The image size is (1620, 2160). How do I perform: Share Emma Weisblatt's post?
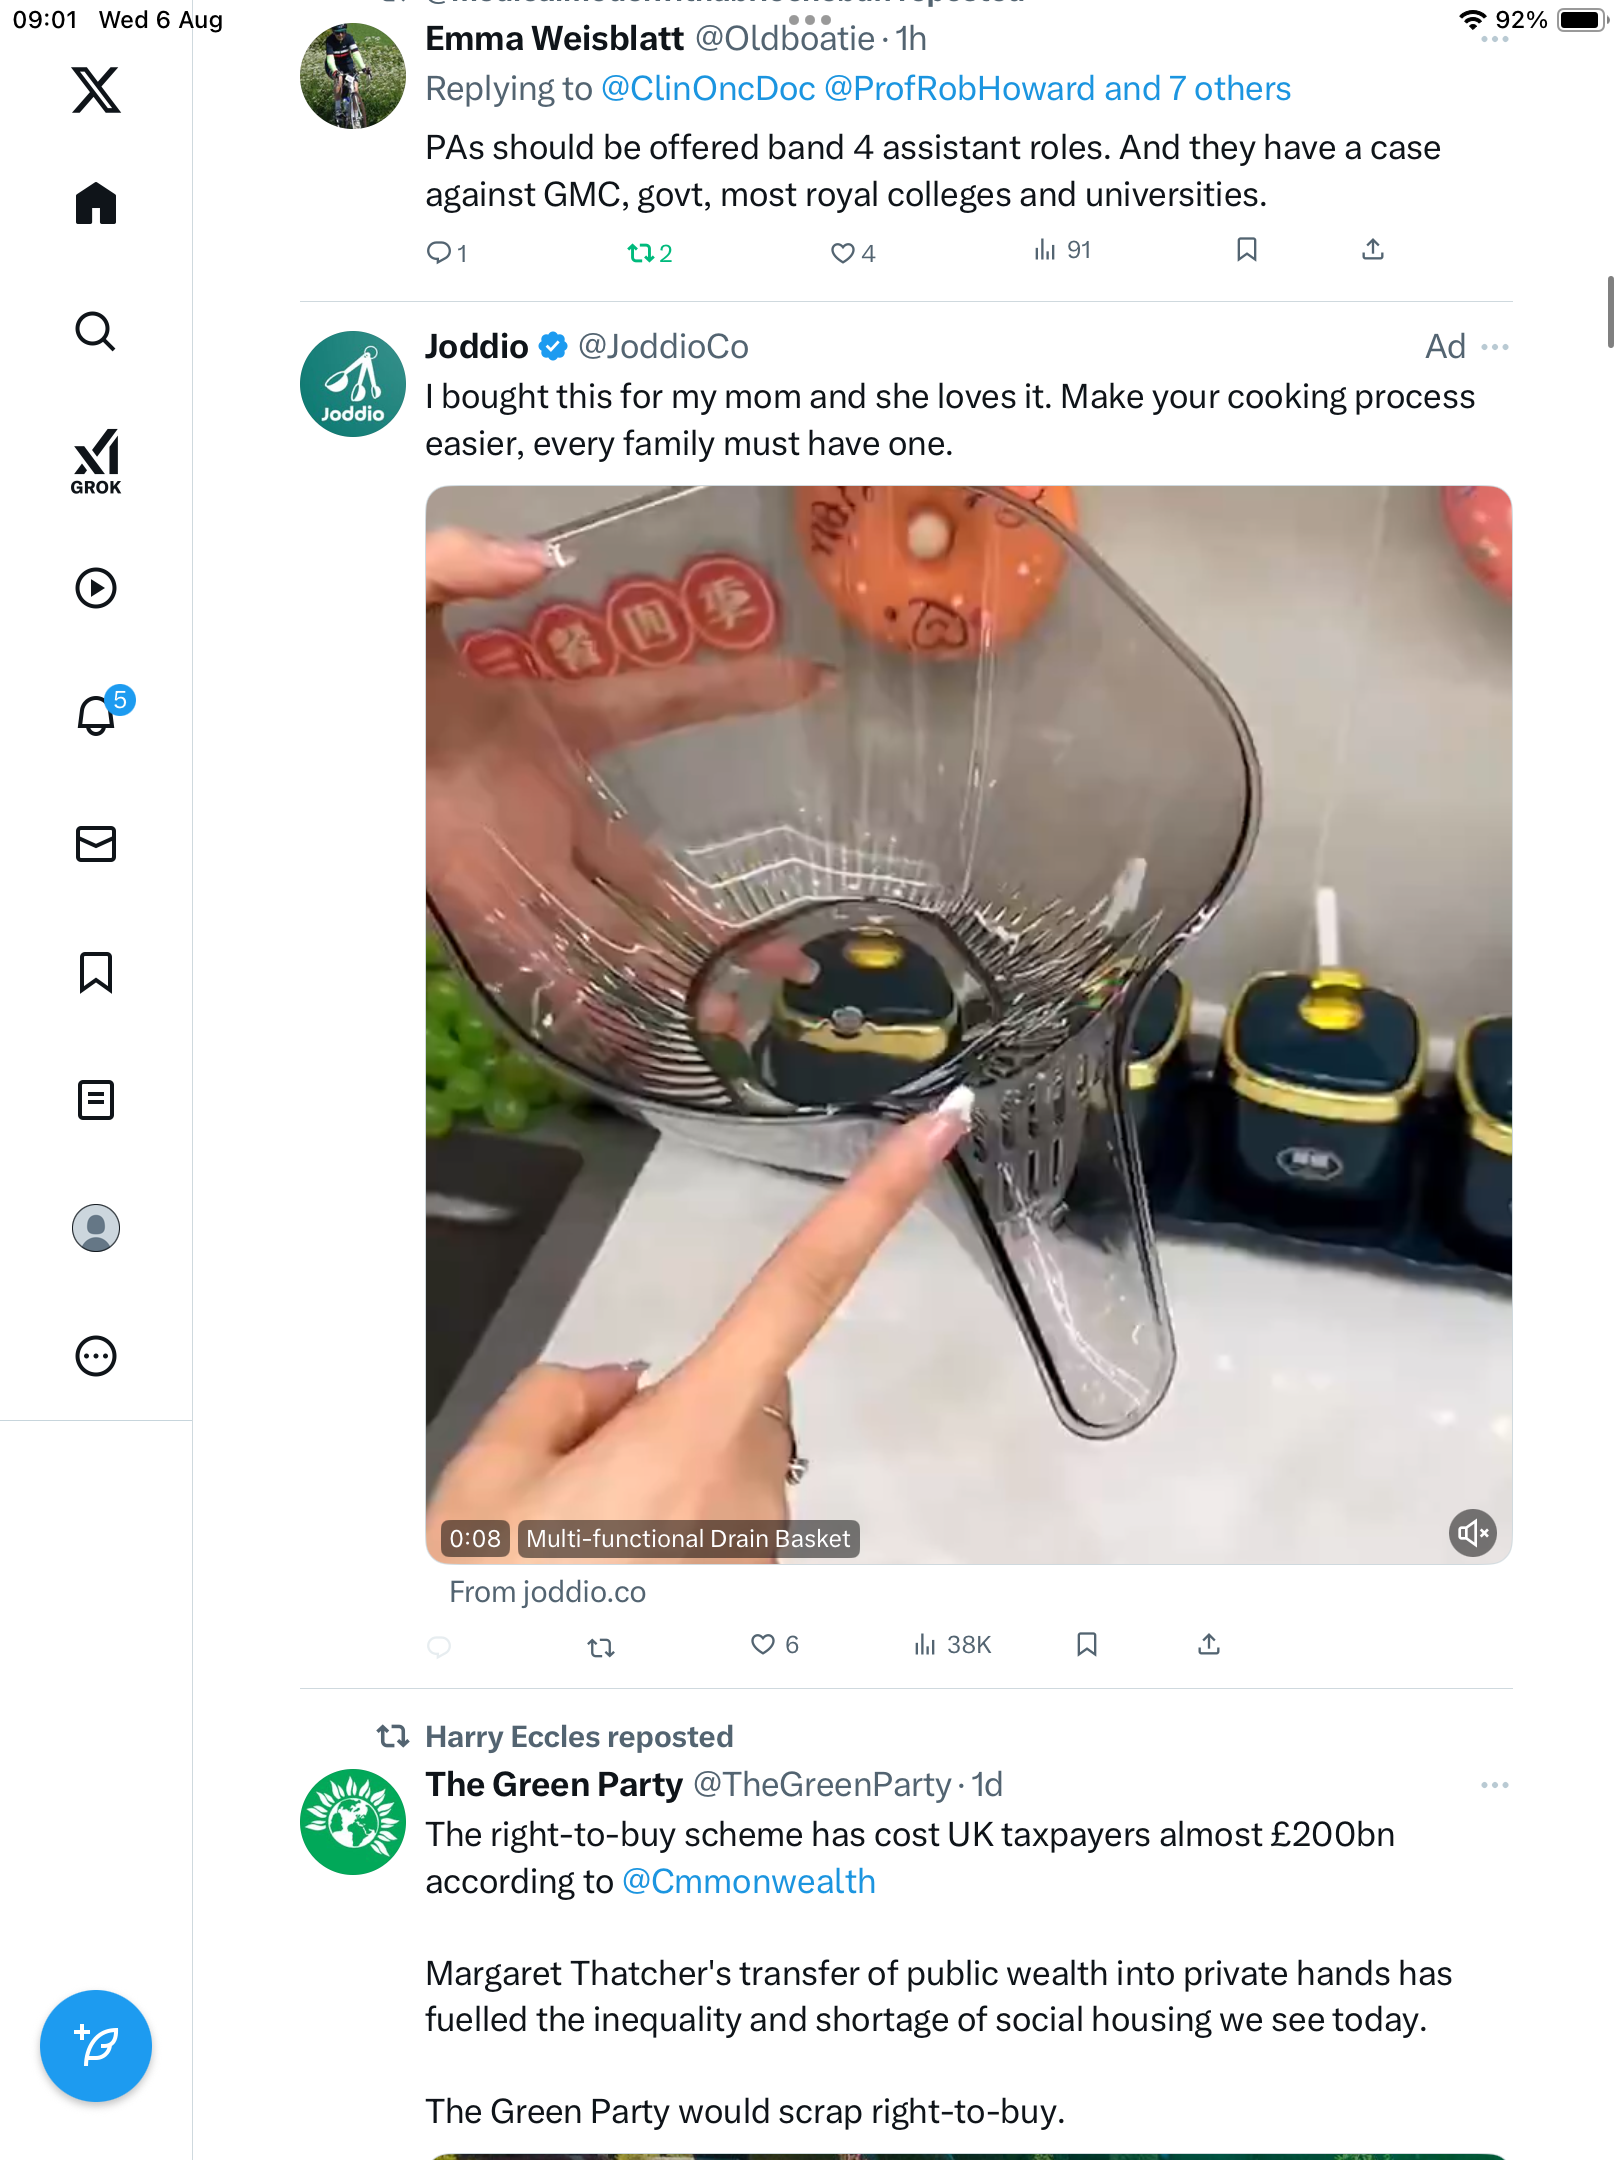pos(1373,250)
